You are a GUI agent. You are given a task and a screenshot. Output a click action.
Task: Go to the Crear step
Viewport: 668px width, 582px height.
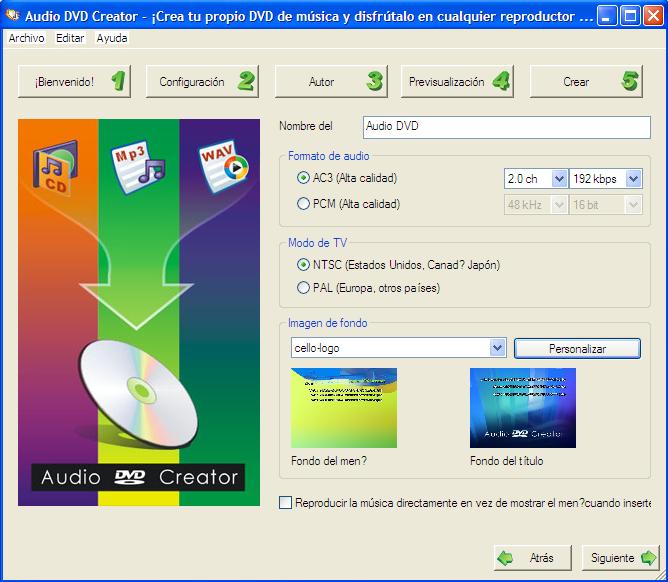(x=586, y=81)
